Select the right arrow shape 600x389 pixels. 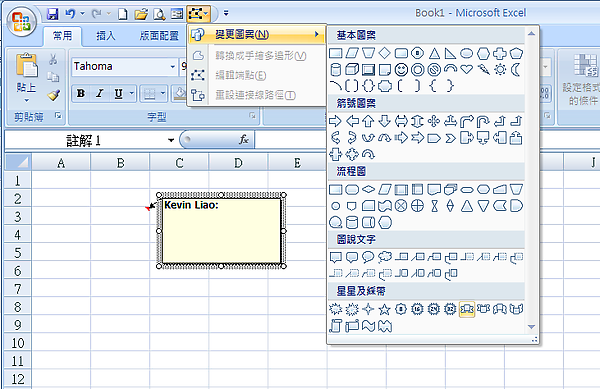pos(335,121)
